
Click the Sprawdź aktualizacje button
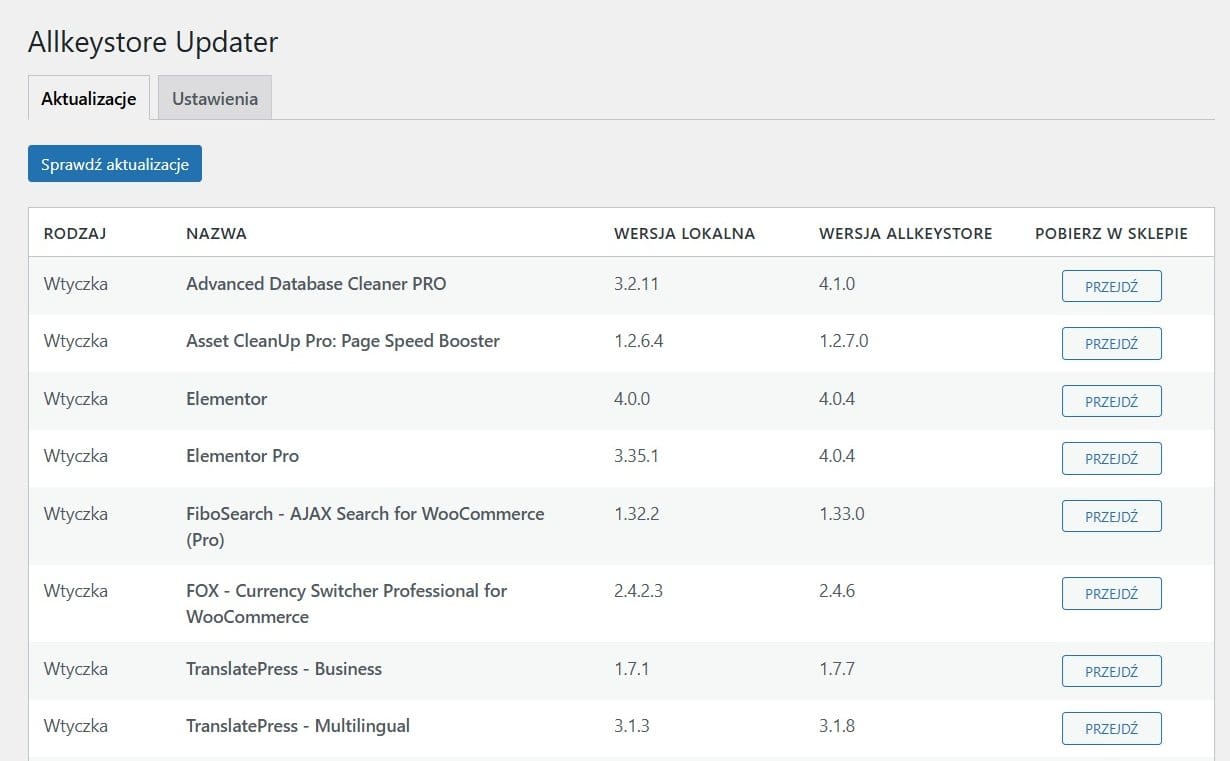115,164
